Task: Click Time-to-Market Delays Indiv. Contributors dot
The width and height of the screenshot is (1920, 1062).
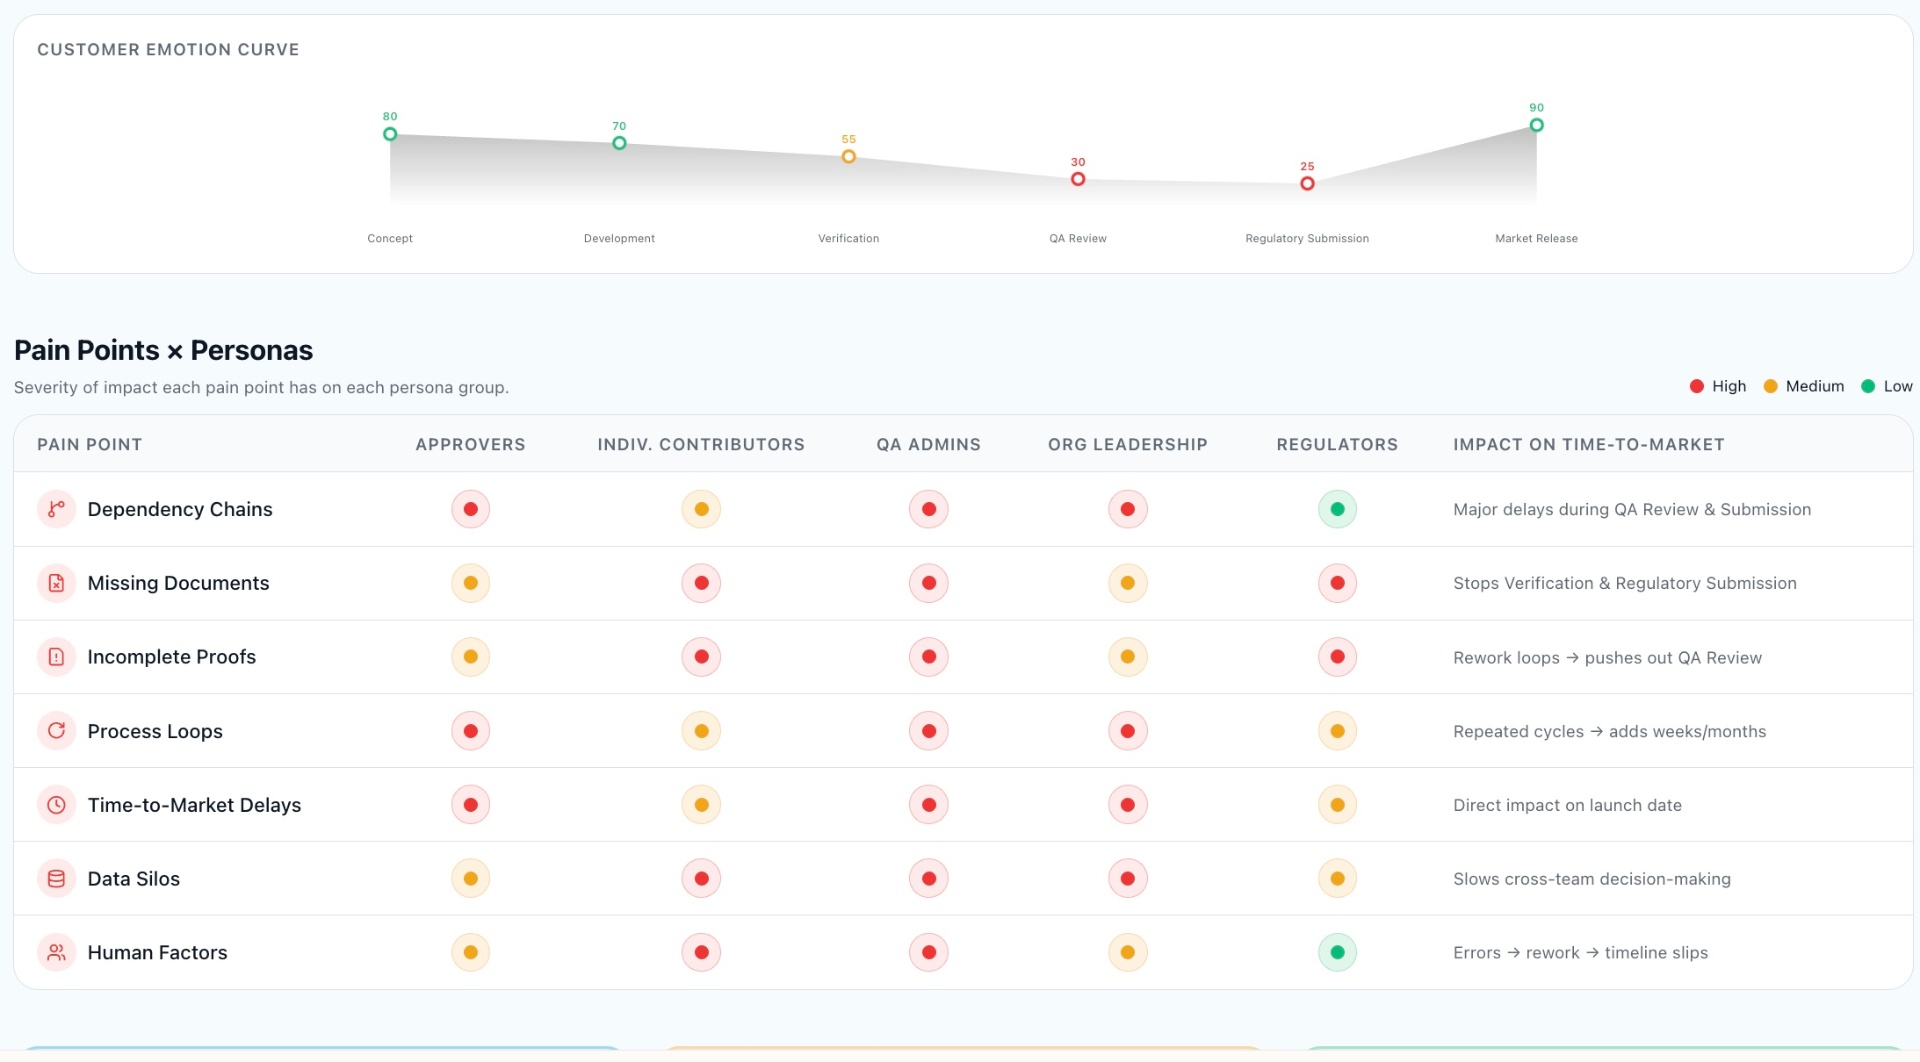Action: pyautogui.click(x=701, y=805)
